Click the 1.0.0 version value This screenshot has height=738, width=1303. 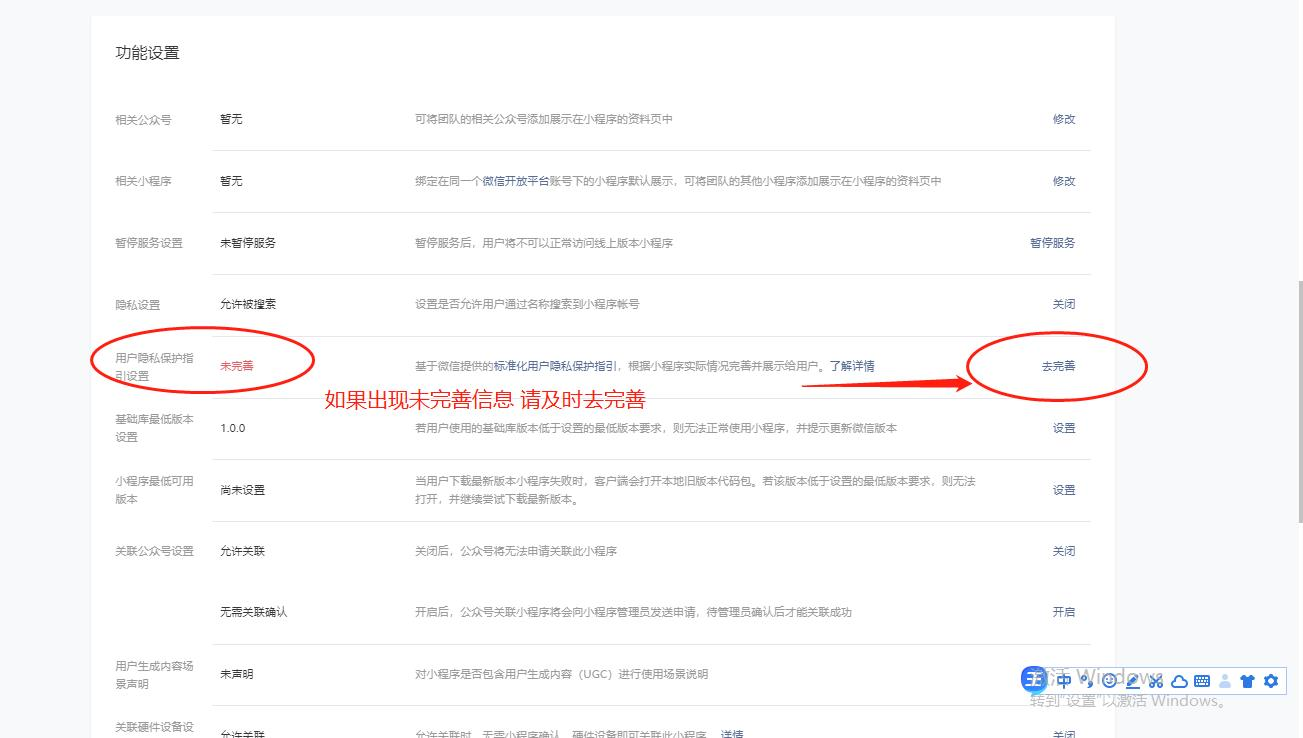[x=232, y=428]
